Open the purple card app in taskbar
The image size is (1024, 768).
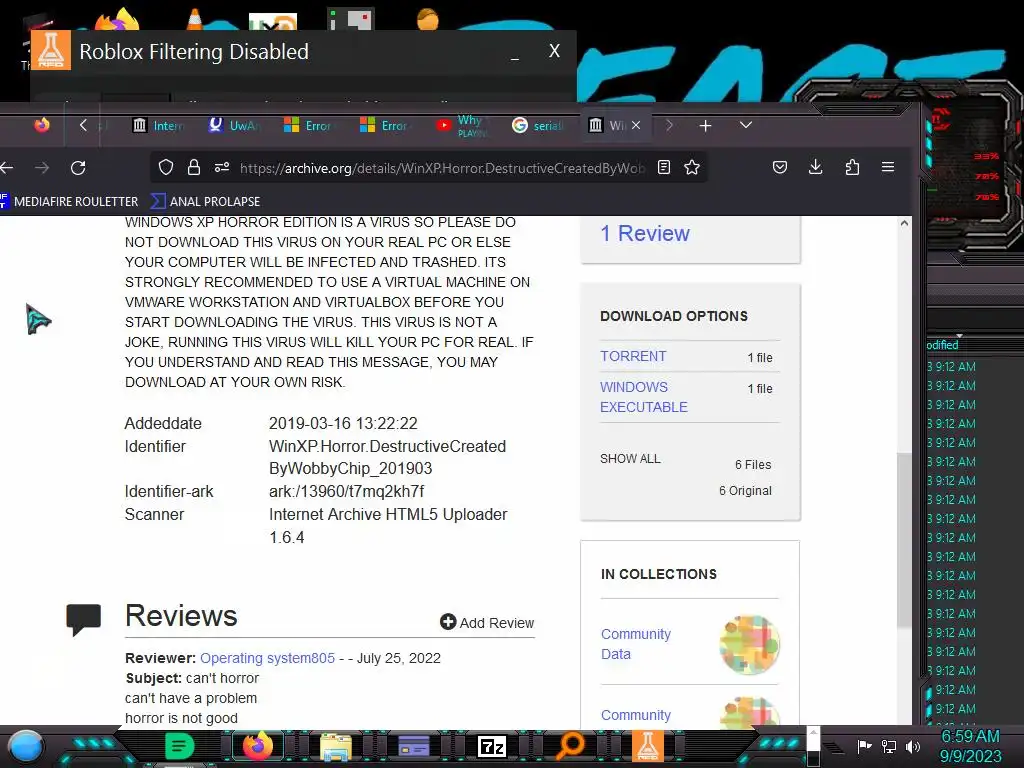click(414, 746)
